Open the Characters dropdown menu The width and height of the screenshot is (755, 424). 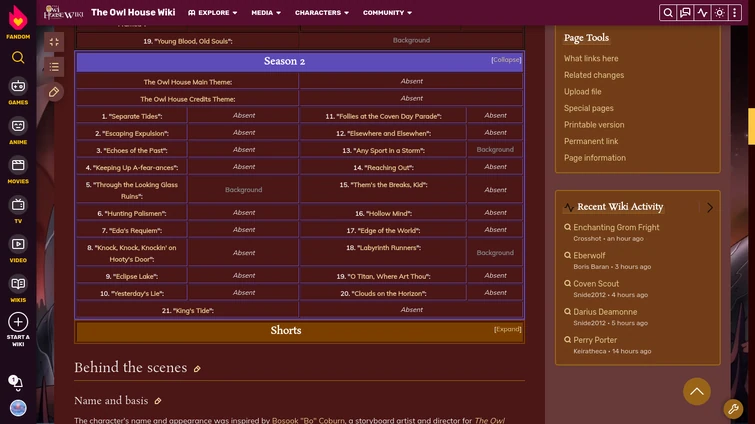[x=322, y=13]
